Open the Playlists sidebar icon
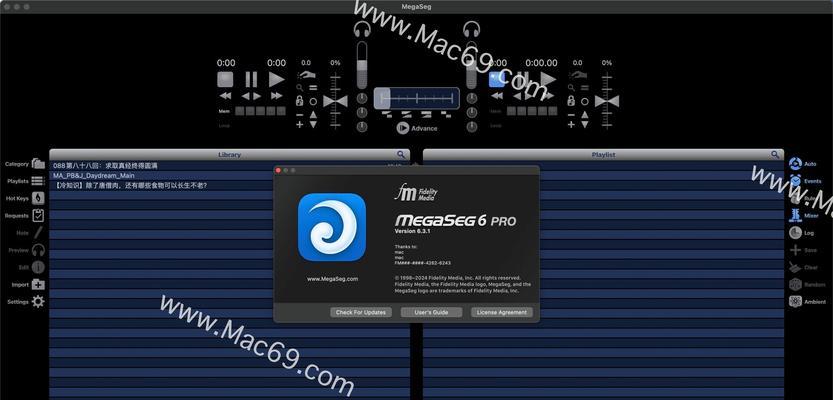The height and width of the screenshot is (400, 833). tap(38, 181)
